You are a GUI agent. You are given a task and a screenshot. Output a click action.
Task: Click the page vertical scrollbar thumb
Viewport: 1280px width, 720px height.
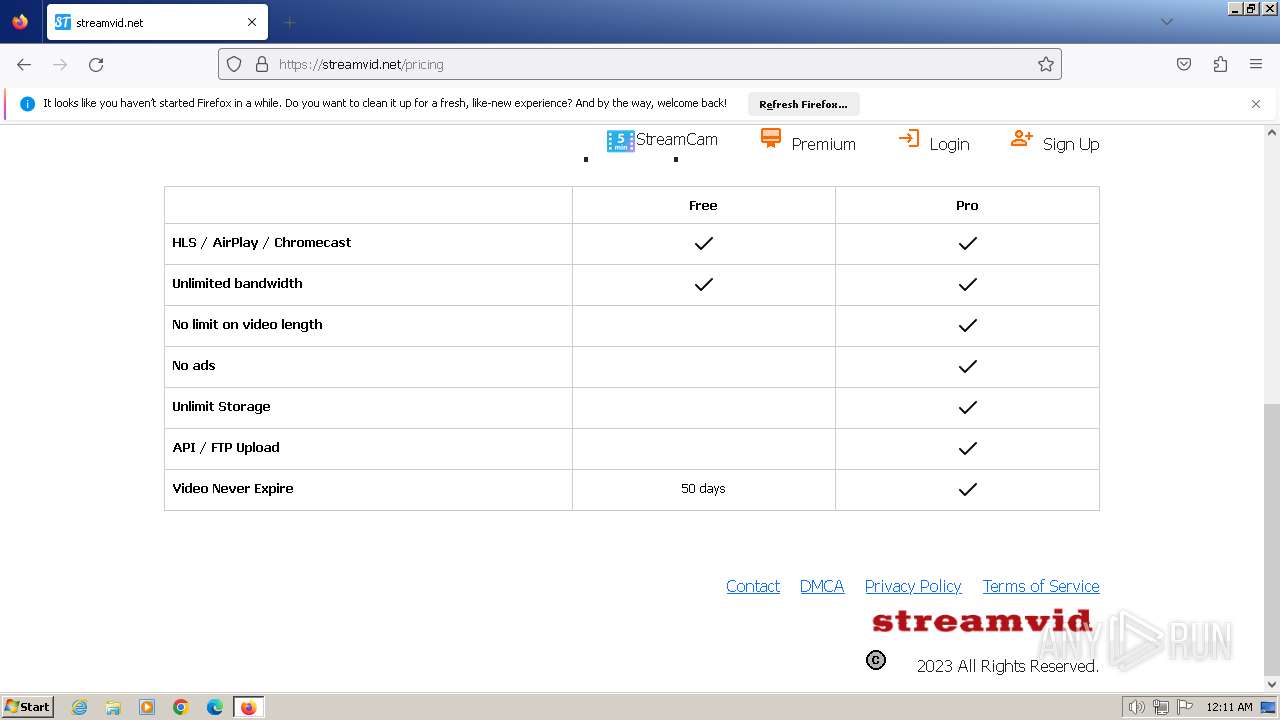coord(1271,538)
